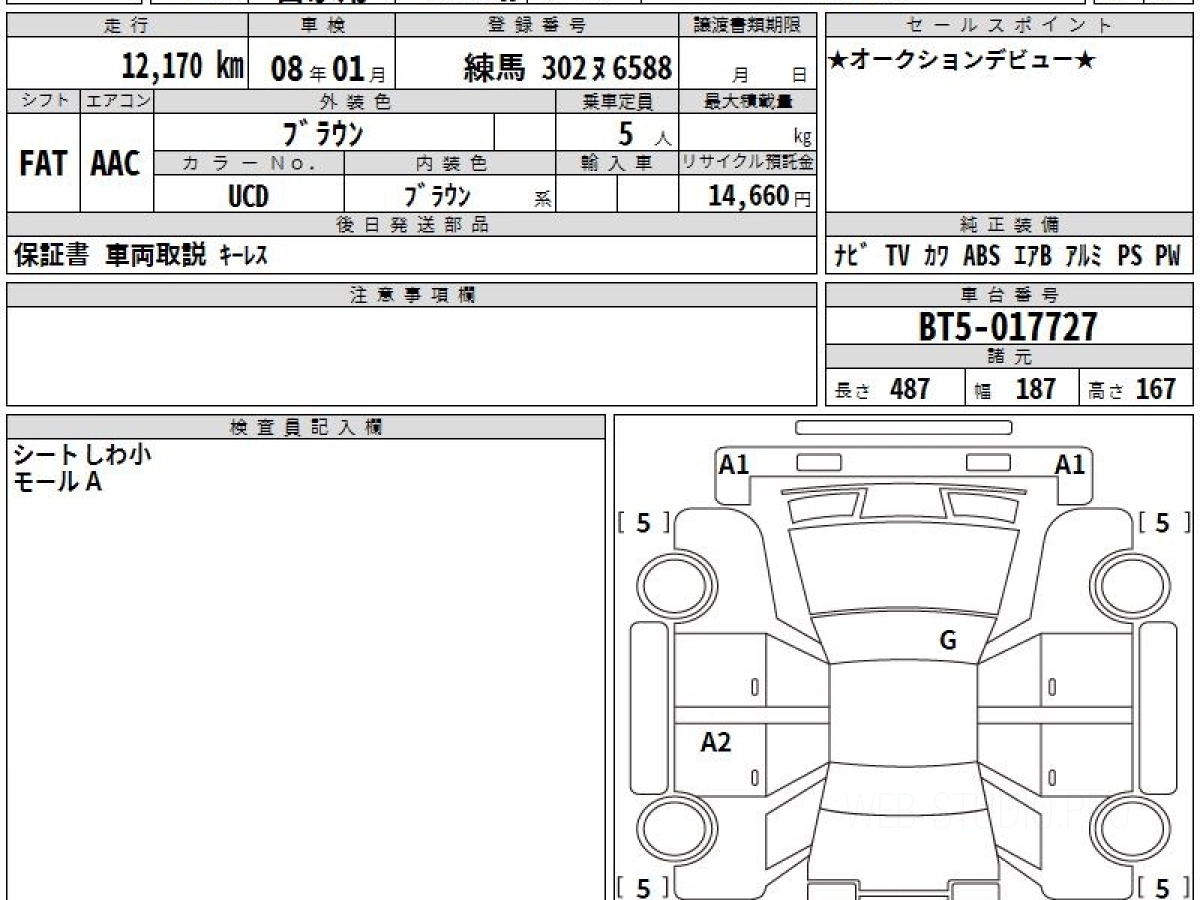This screenshot has width=1200, height=900.
Task: Select ABS in equipment list
Action: coord(981,256)
